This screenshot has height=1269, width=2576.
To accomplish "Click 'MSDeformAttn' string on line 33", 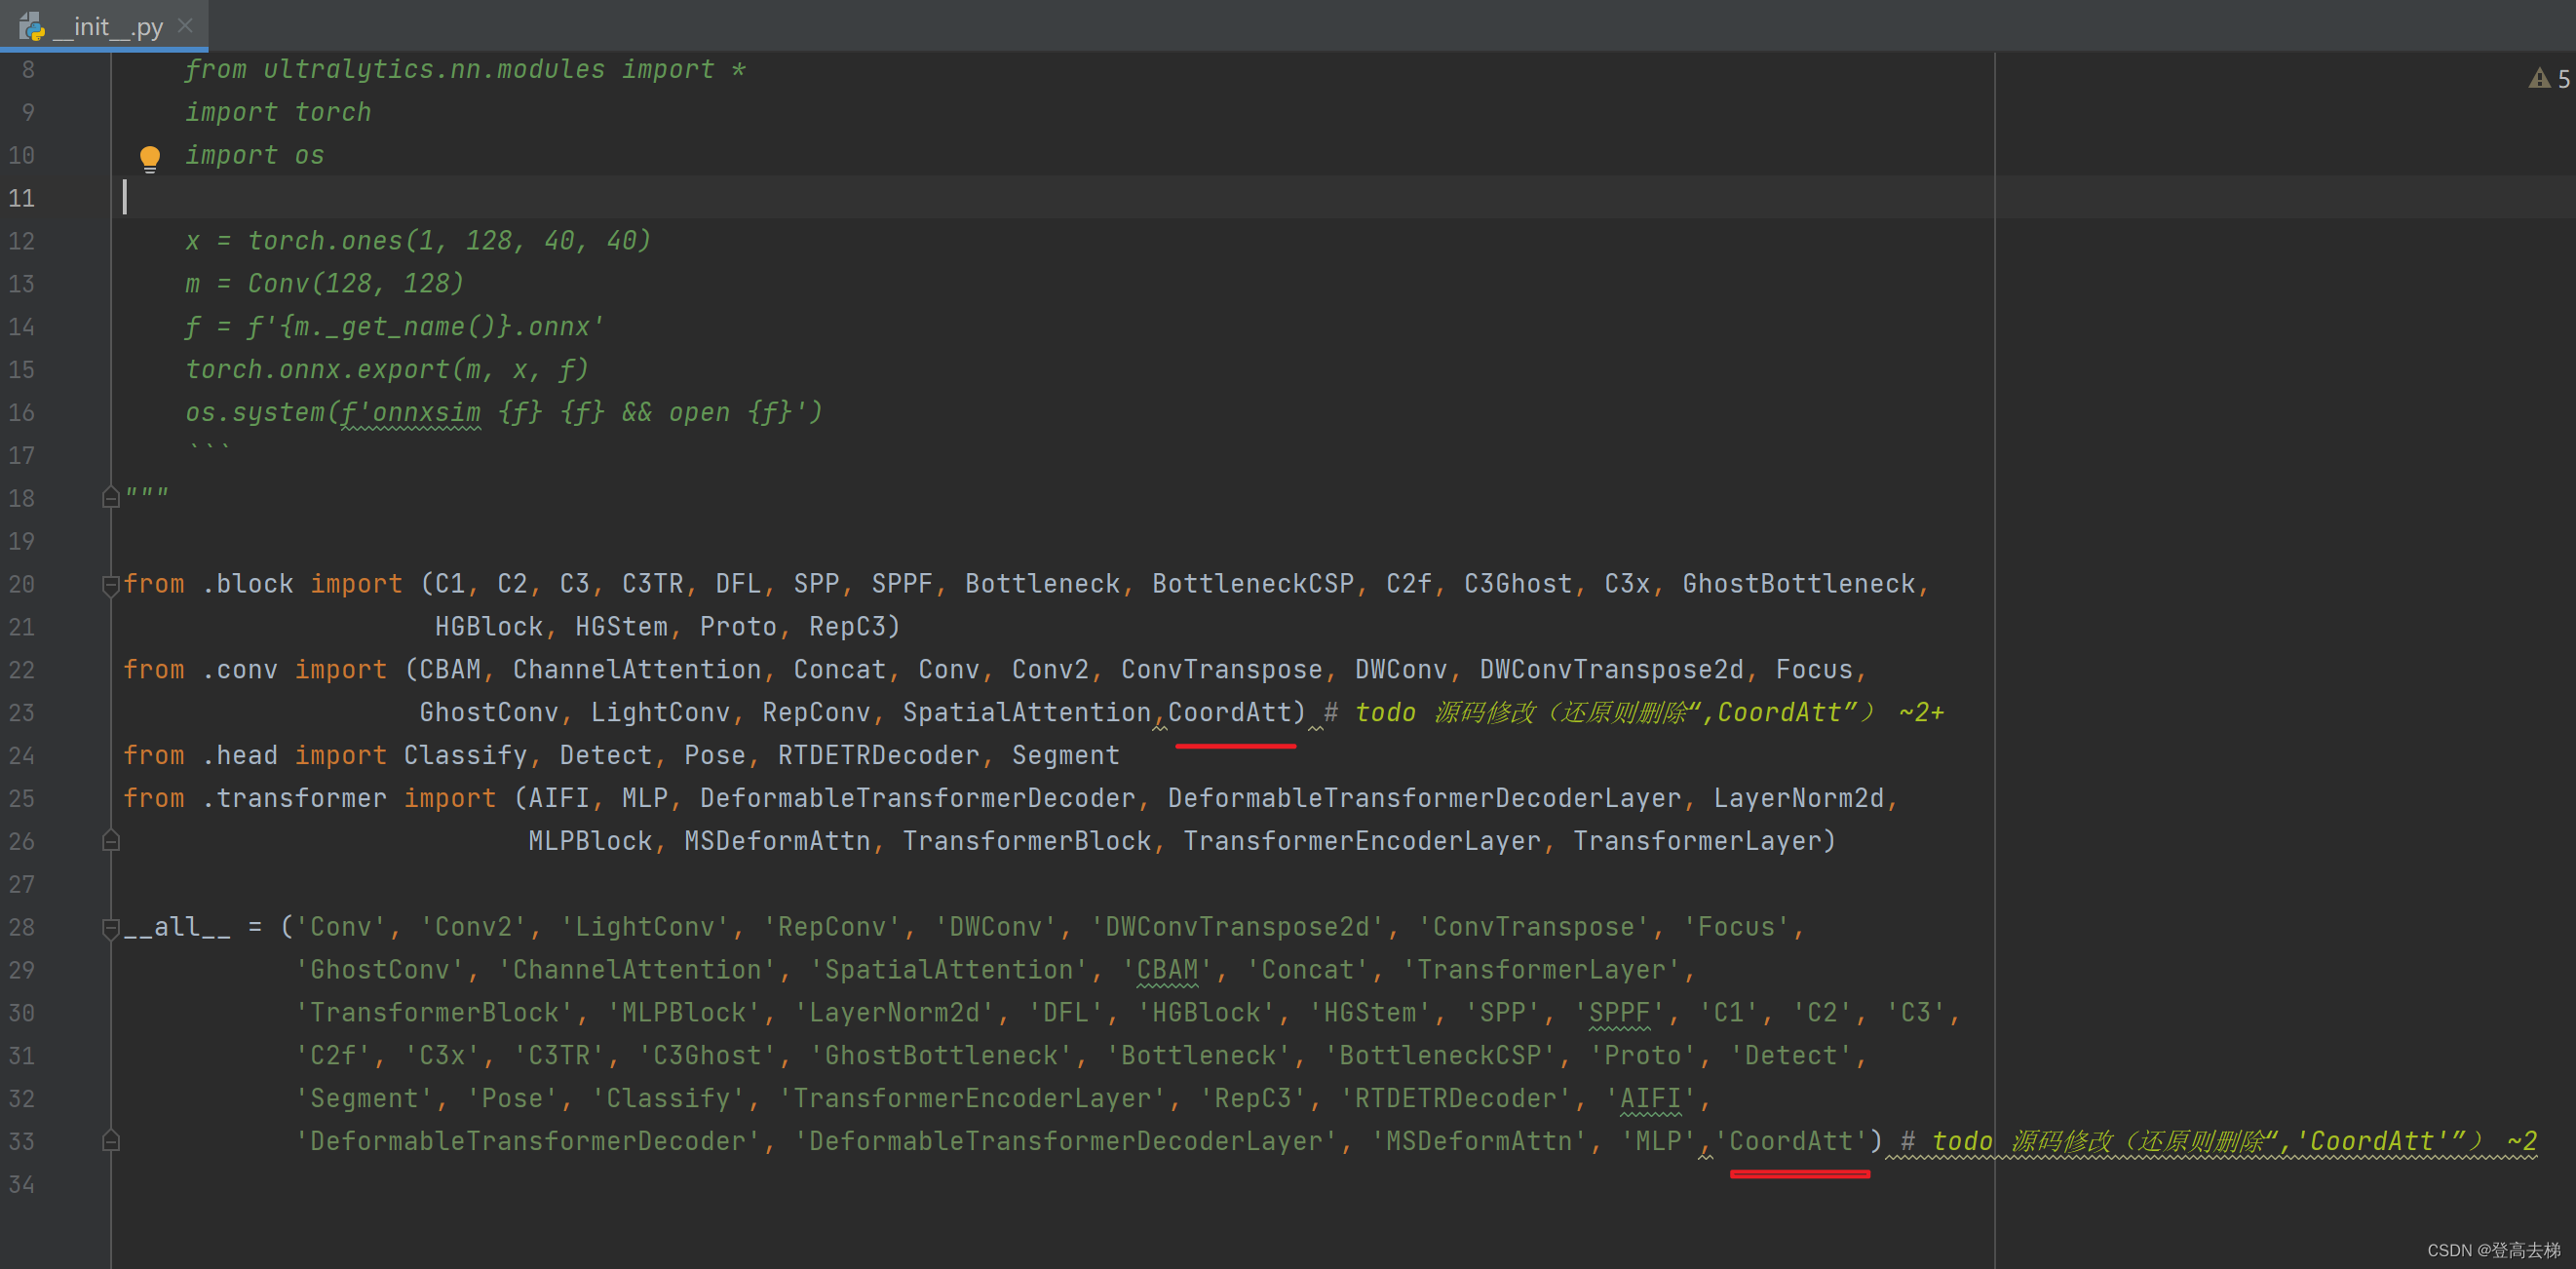I will [1479, 1142].
